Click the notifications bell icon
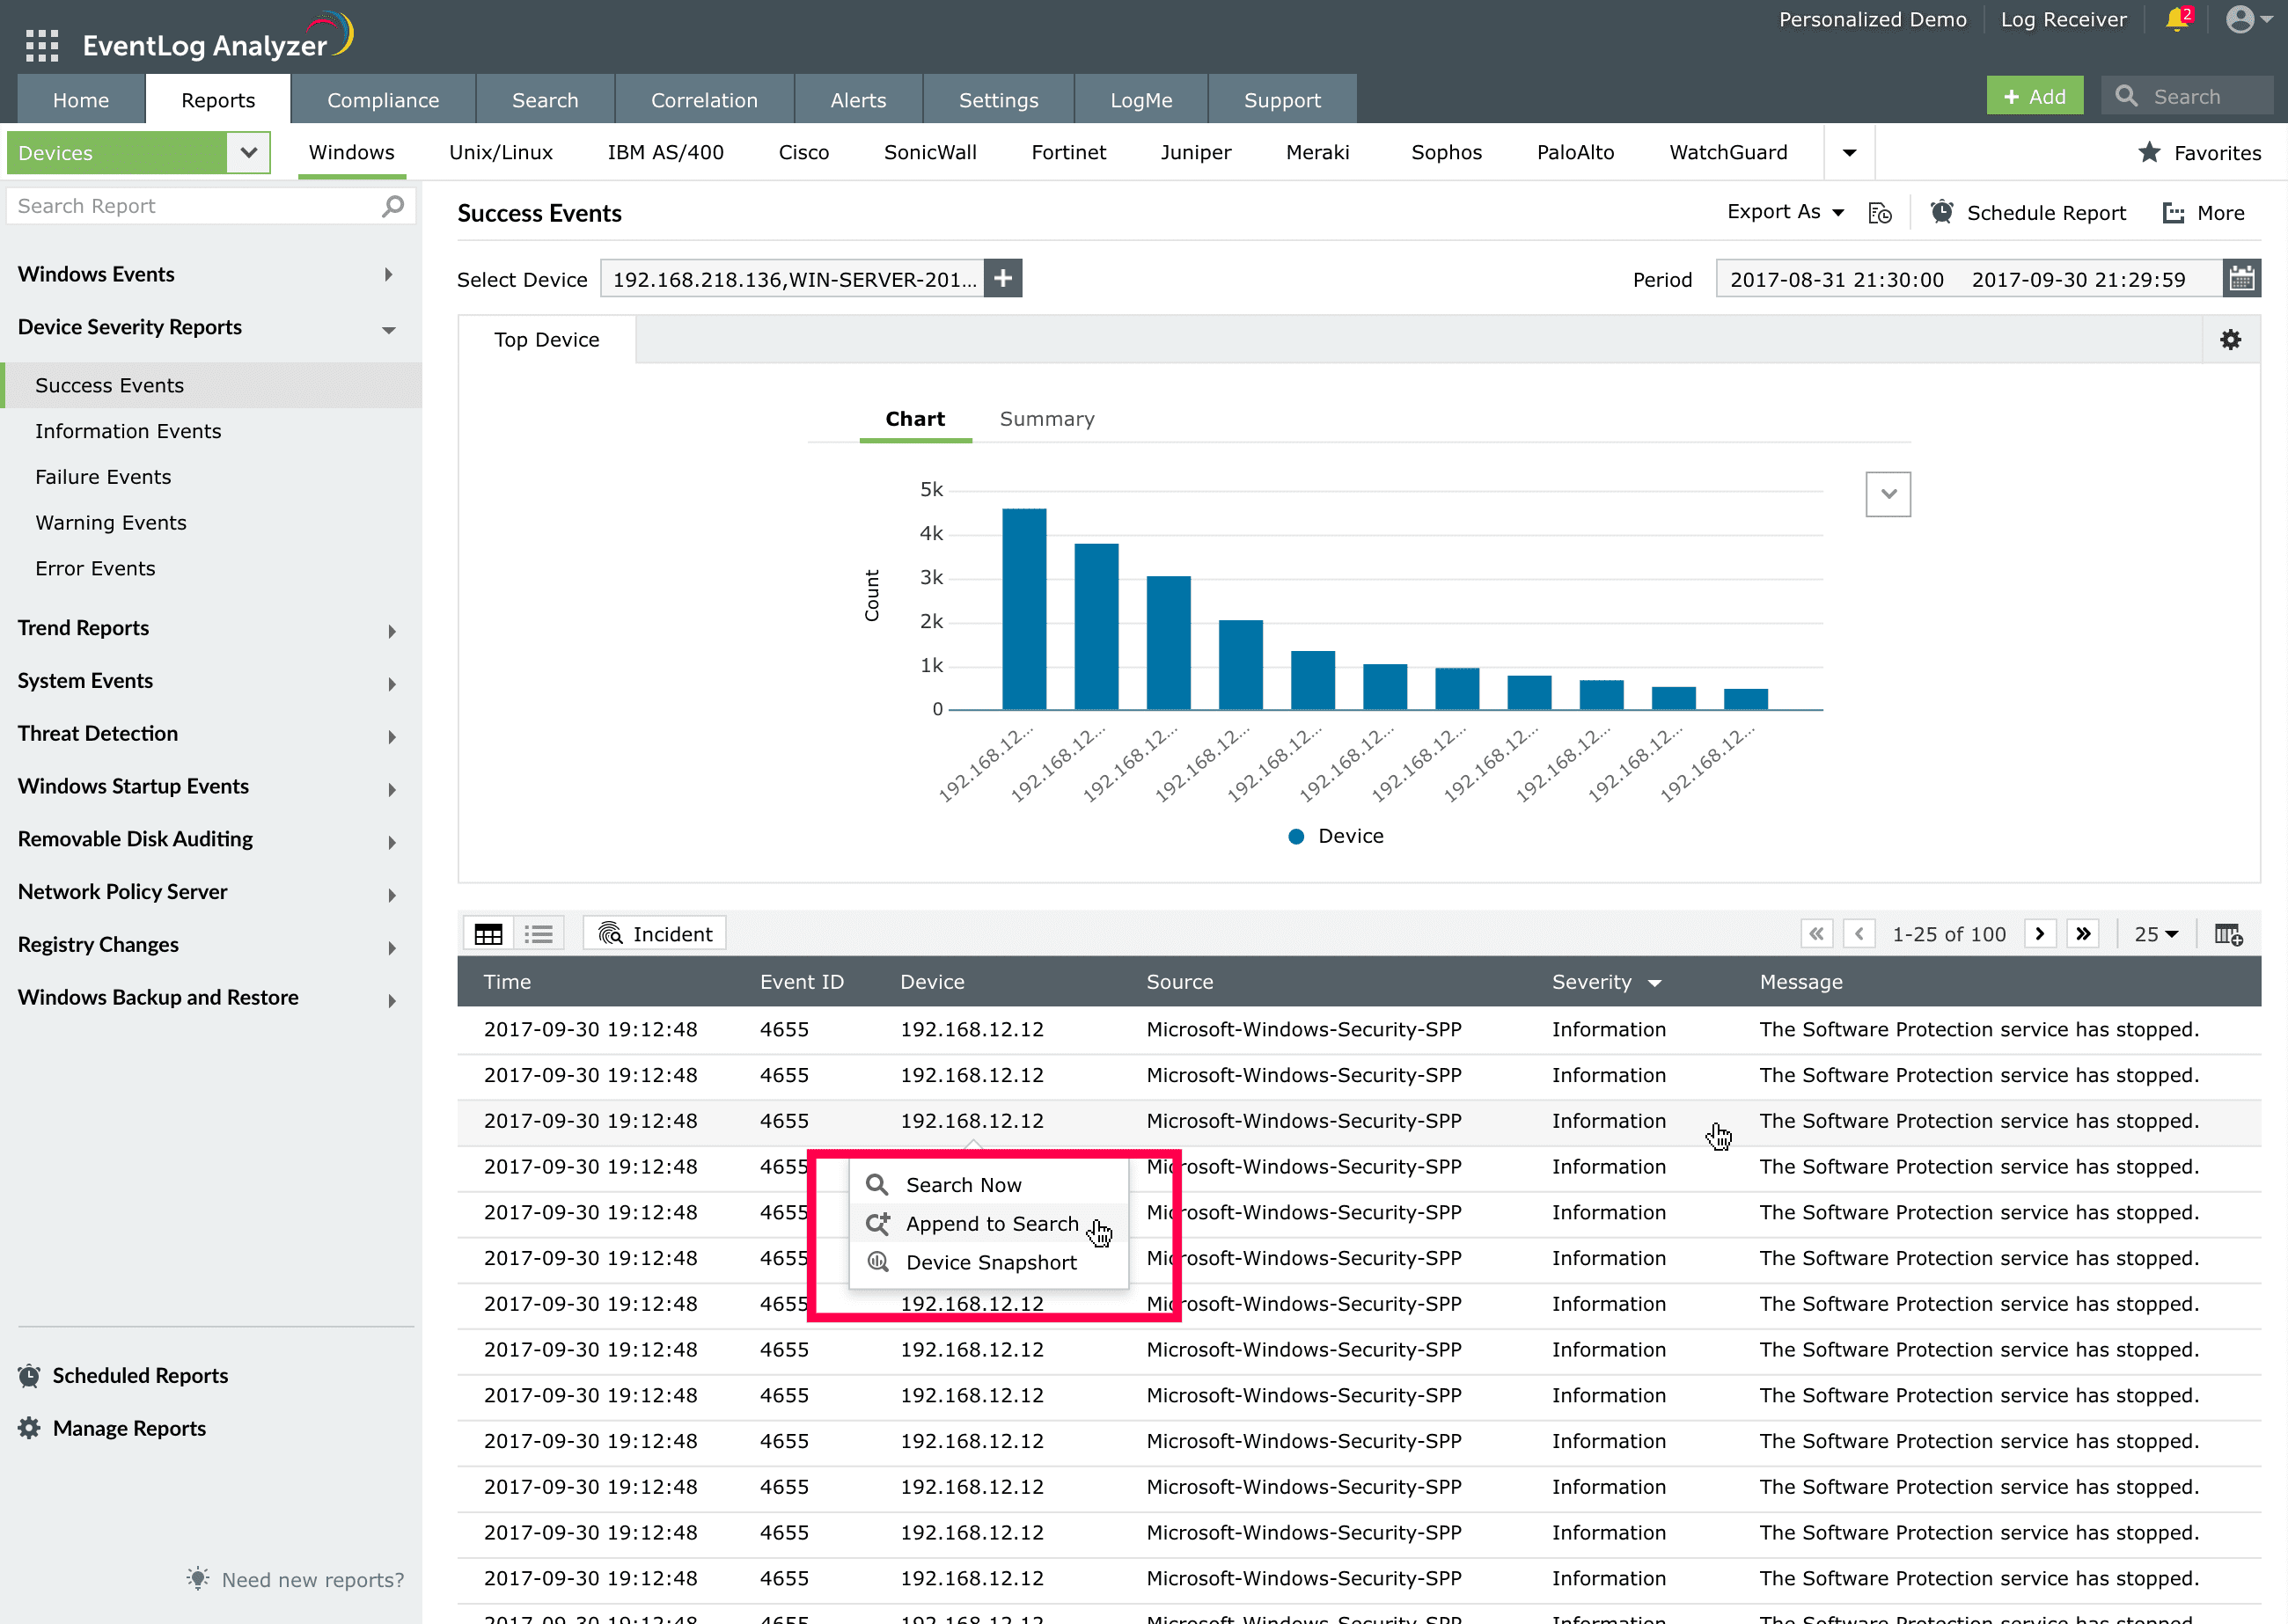Image resolution: width=2288 pixels, height=1624 pixels. point(2176,20)
